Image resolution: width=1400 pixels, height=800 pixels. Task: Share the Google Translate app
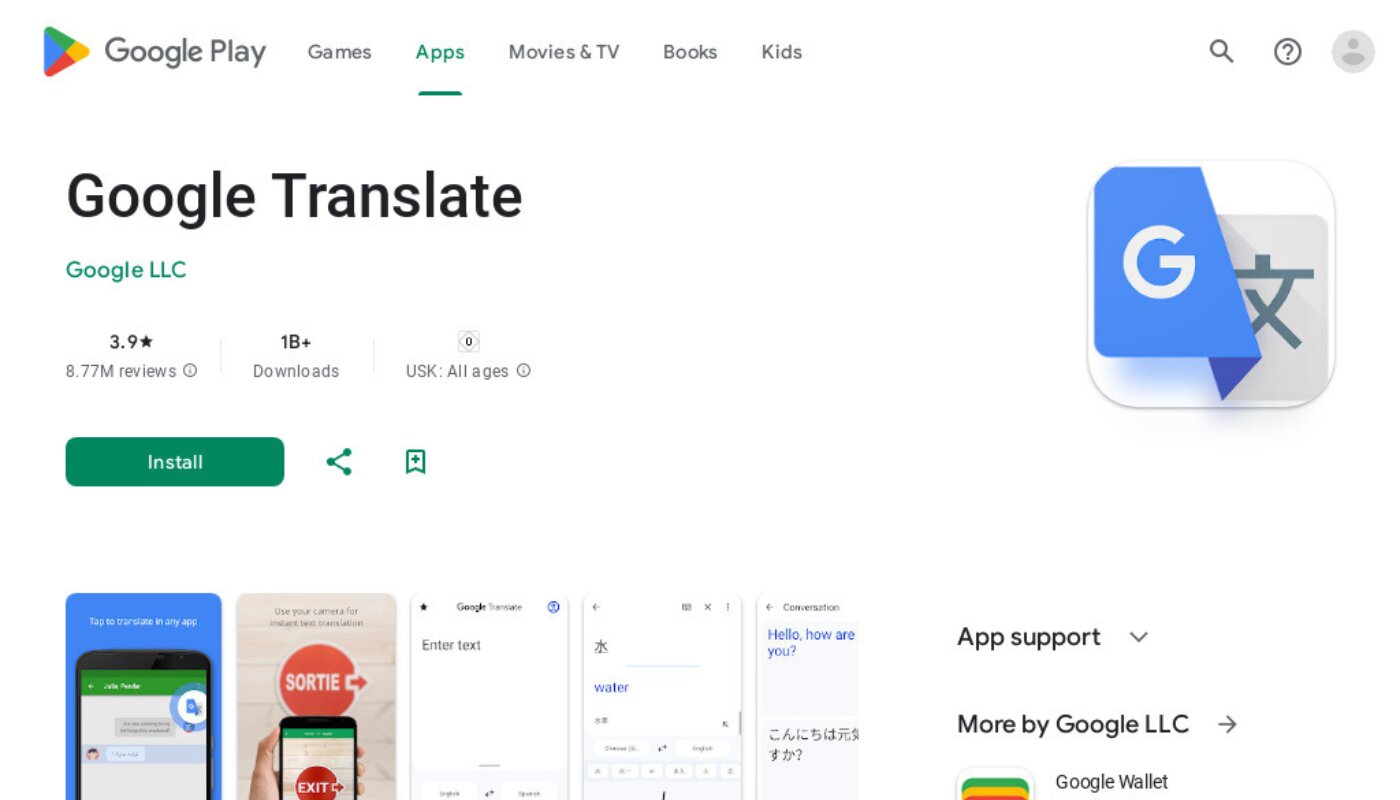pos(339,462)
